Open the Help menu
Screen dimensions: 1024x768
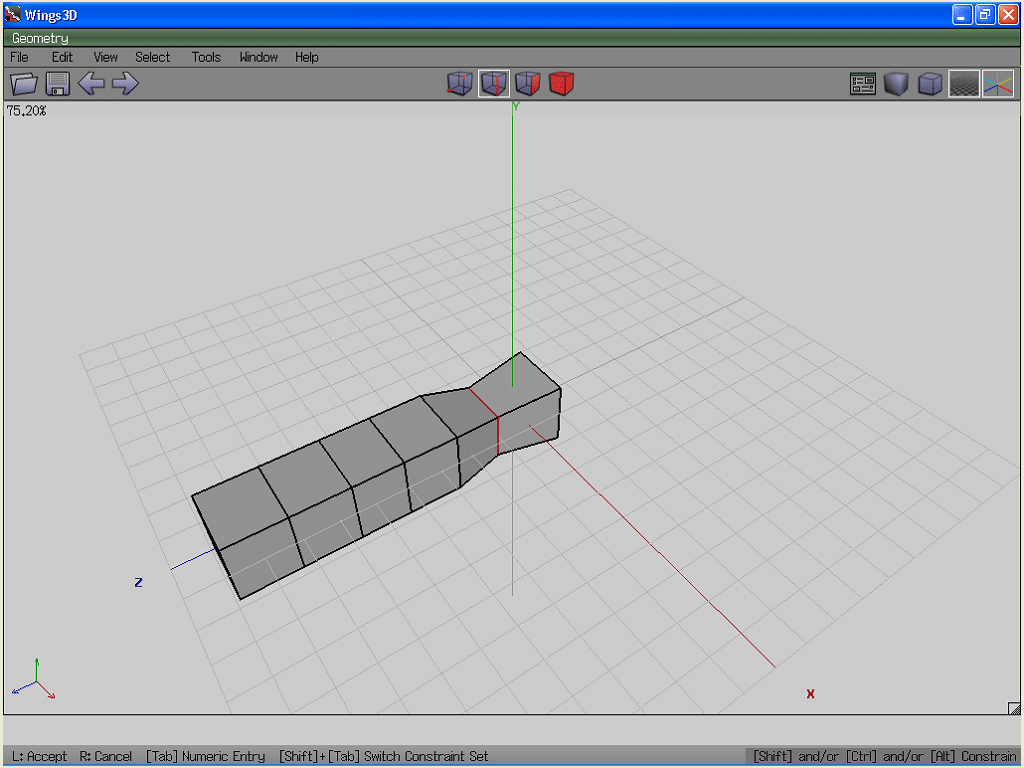(x=306, y=57)
